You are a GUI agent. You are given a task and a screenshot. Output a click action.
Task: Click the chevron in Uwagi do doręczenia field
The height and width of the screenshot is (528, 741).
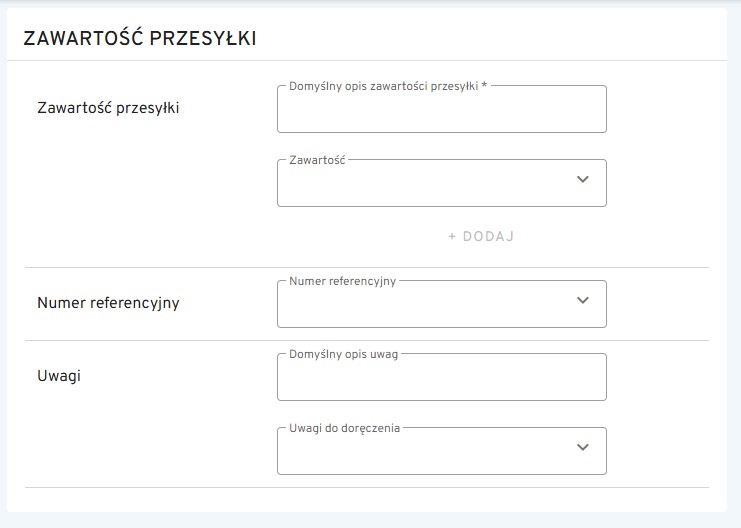(583, 448)
